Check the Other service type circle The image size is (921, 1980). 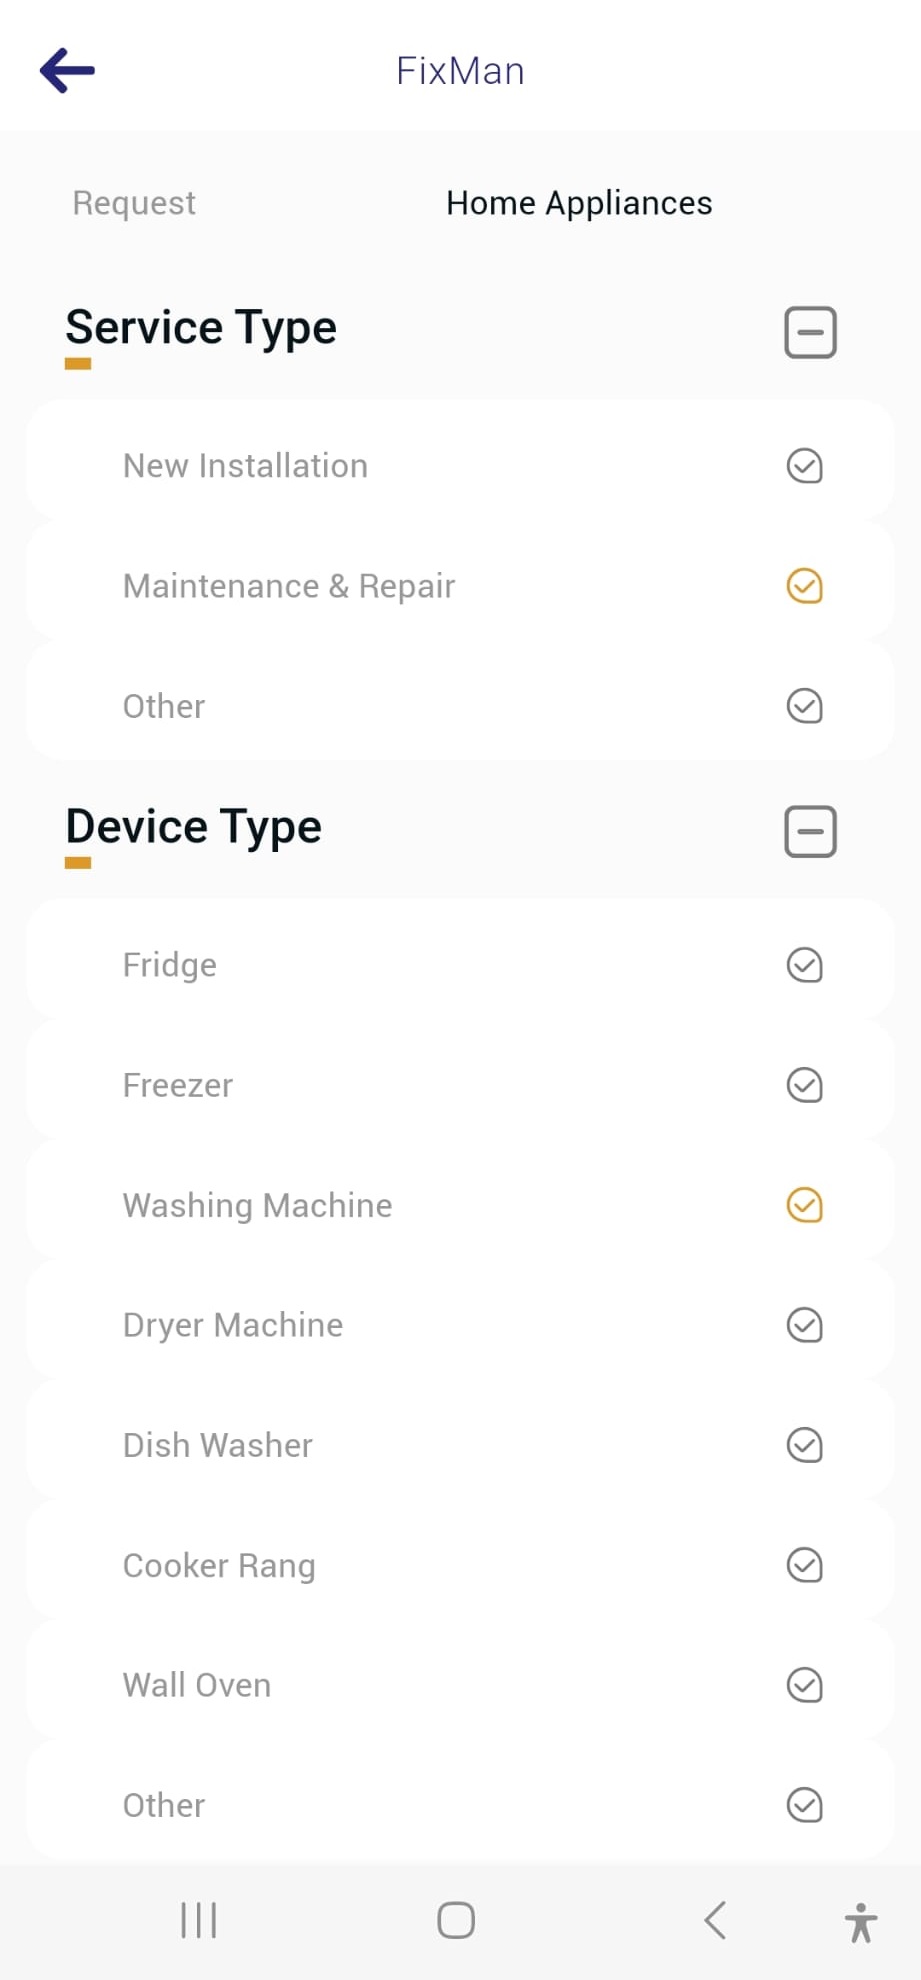tap(804, 706)
